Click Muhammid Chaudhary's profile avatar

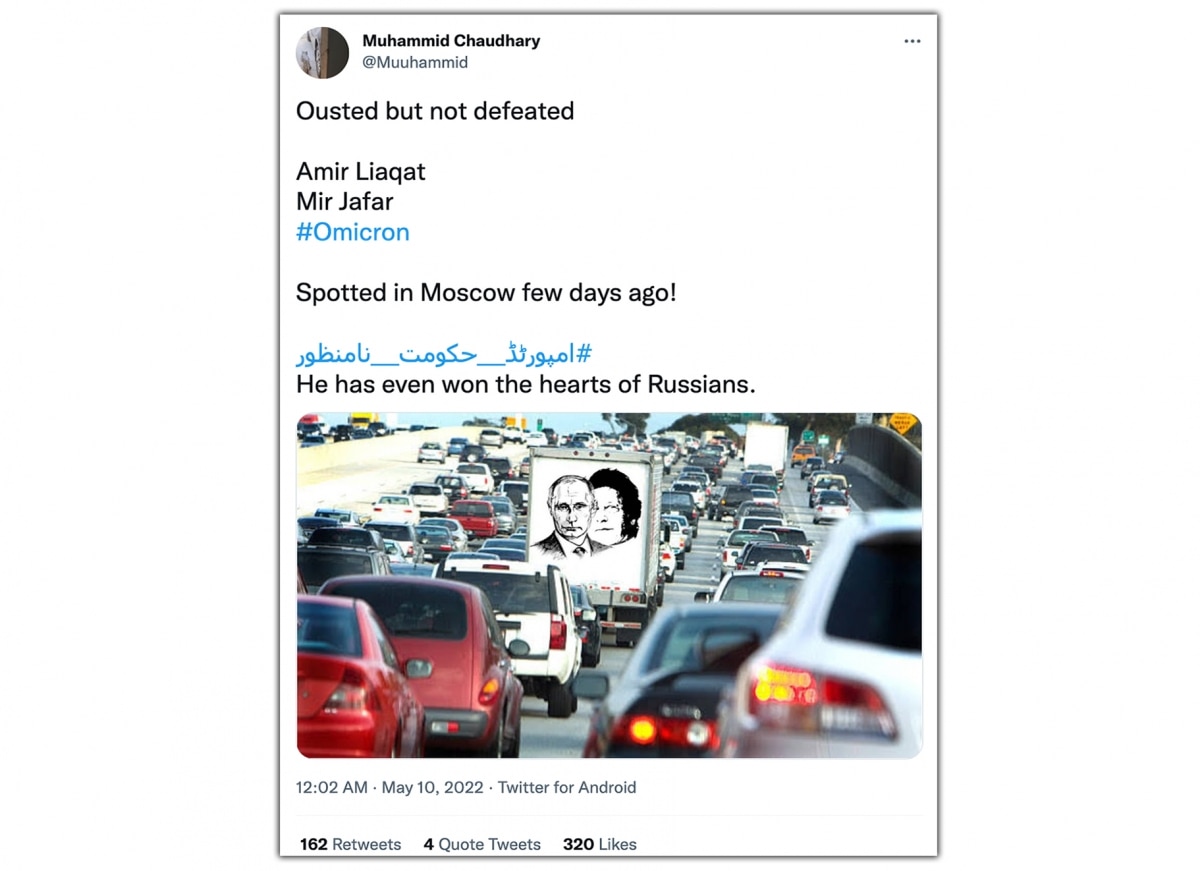(x=322, y=52)
